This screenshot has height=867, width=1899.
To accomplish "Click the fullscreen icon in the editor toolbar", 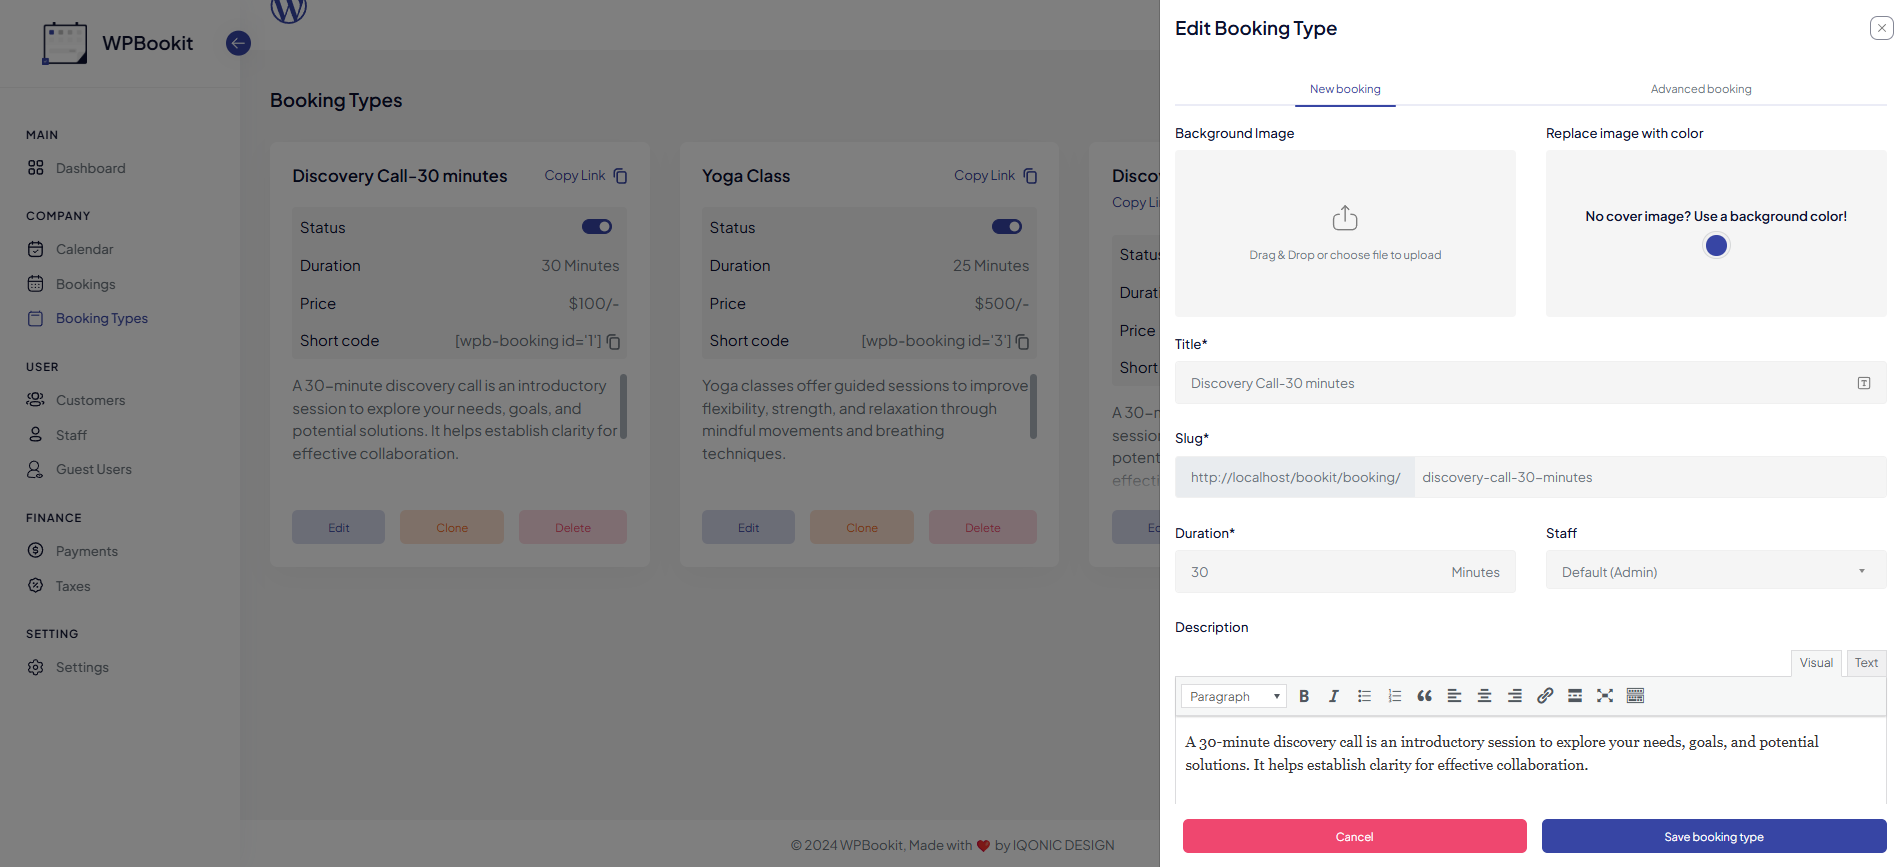I will (x=1605, y=696).
